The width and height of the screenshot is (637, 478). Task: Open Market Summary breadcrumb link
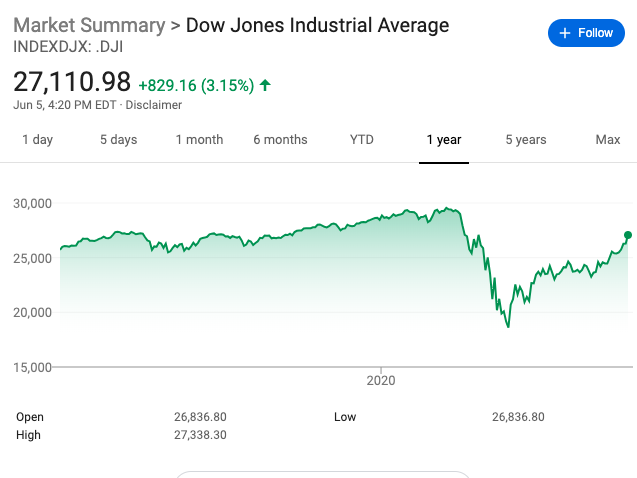click(88, 25)
